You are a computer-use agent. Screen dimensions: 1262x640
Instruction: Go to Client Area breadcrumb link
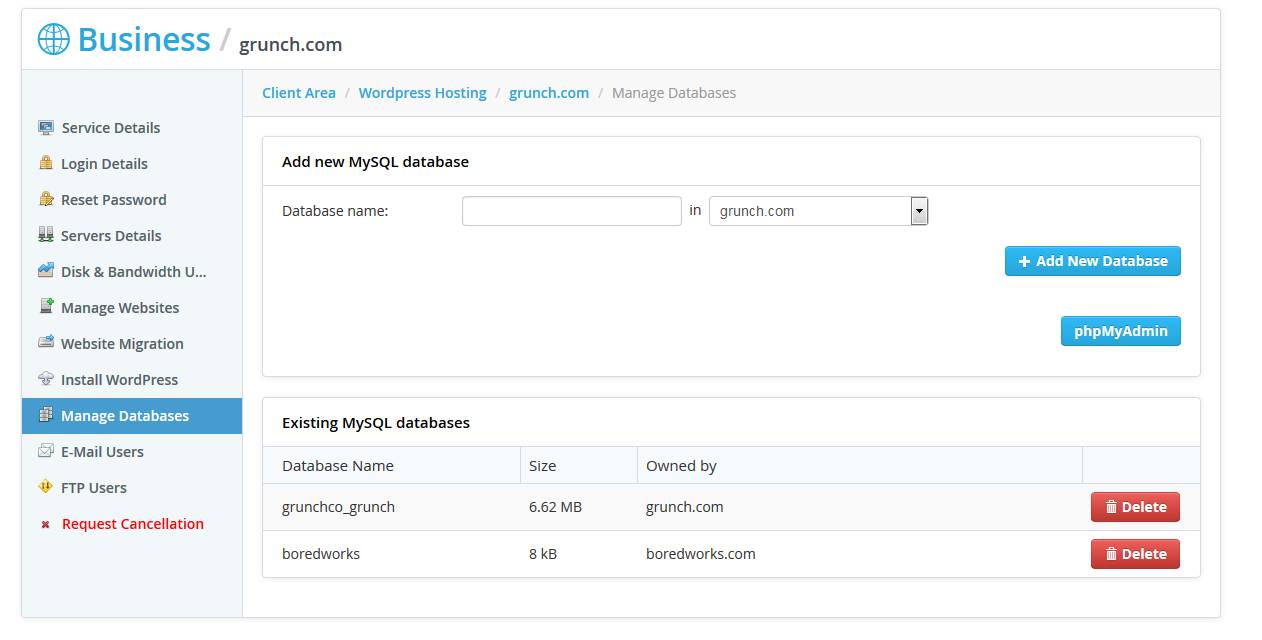(298, 93)
